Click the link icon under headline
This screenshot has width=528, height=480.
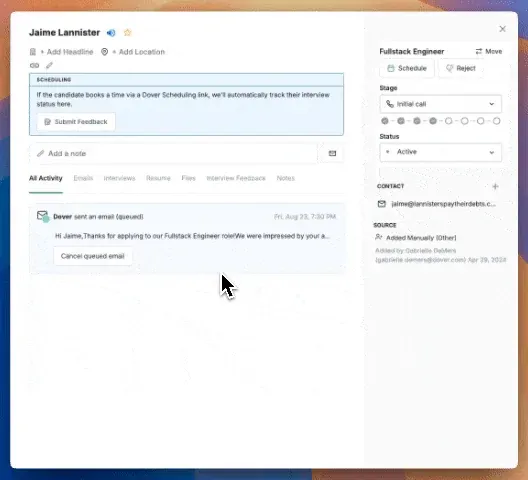(x=34, y=65)
